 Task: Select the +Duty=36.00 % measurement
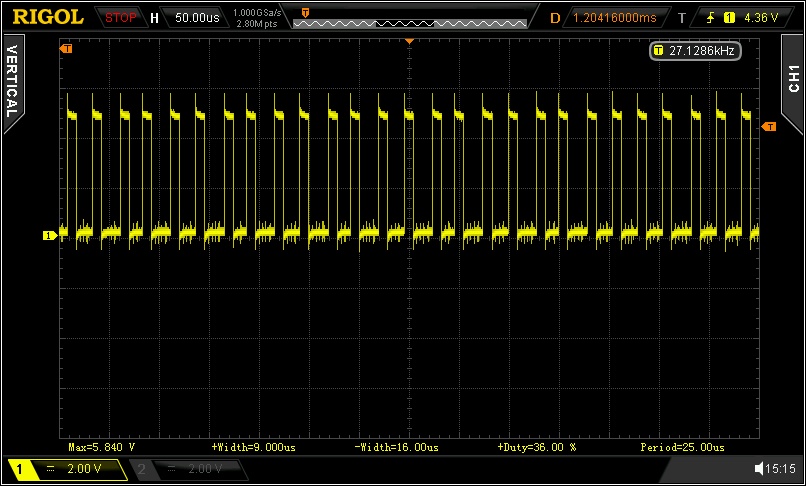(536, 447)
